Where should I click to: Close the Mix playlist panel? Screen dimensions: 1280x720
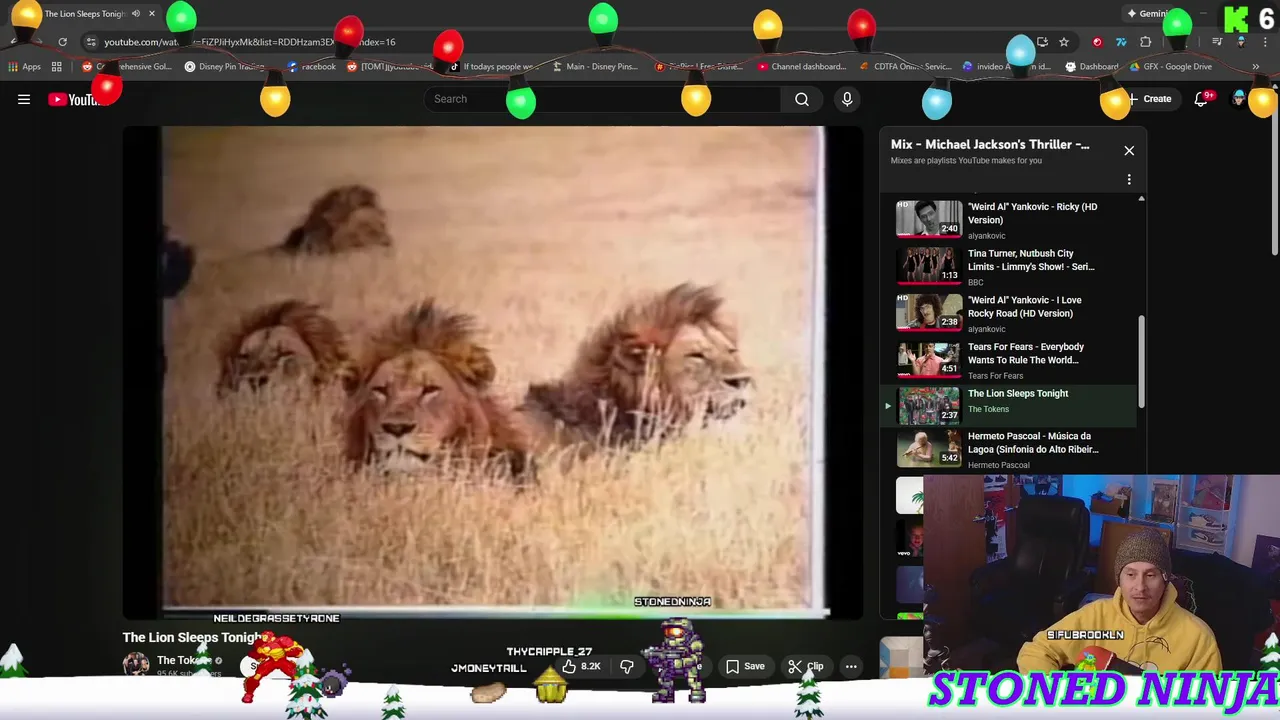point(1129,151)
